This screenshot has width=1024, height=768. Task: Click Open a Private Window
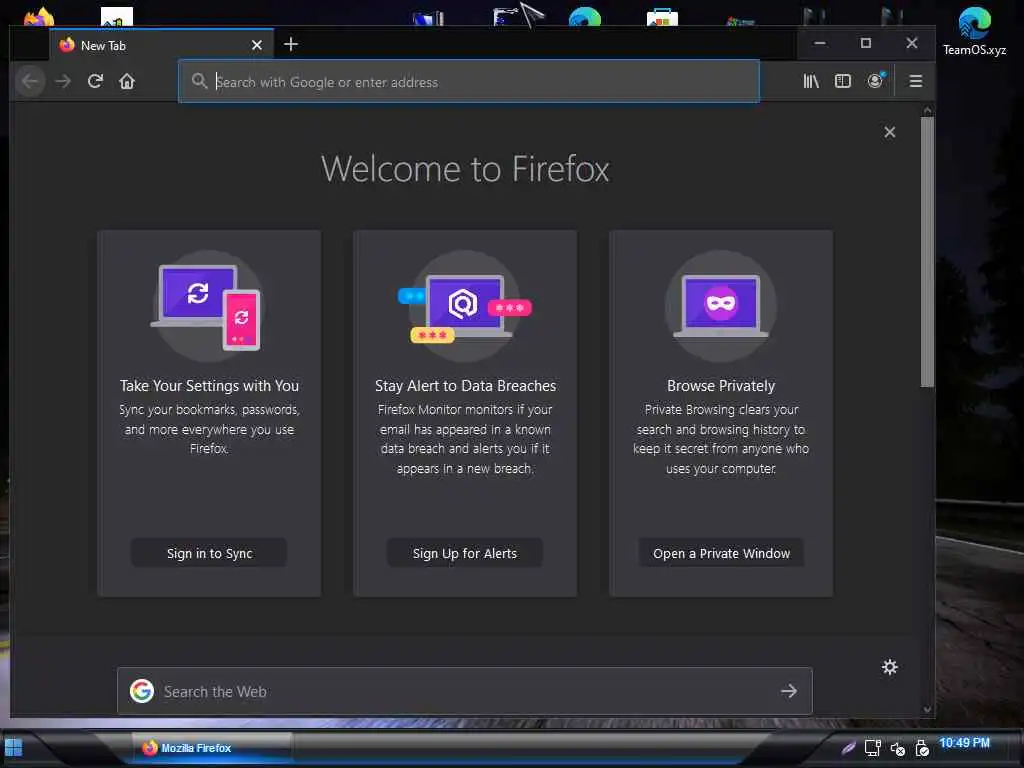click(721, 553)
